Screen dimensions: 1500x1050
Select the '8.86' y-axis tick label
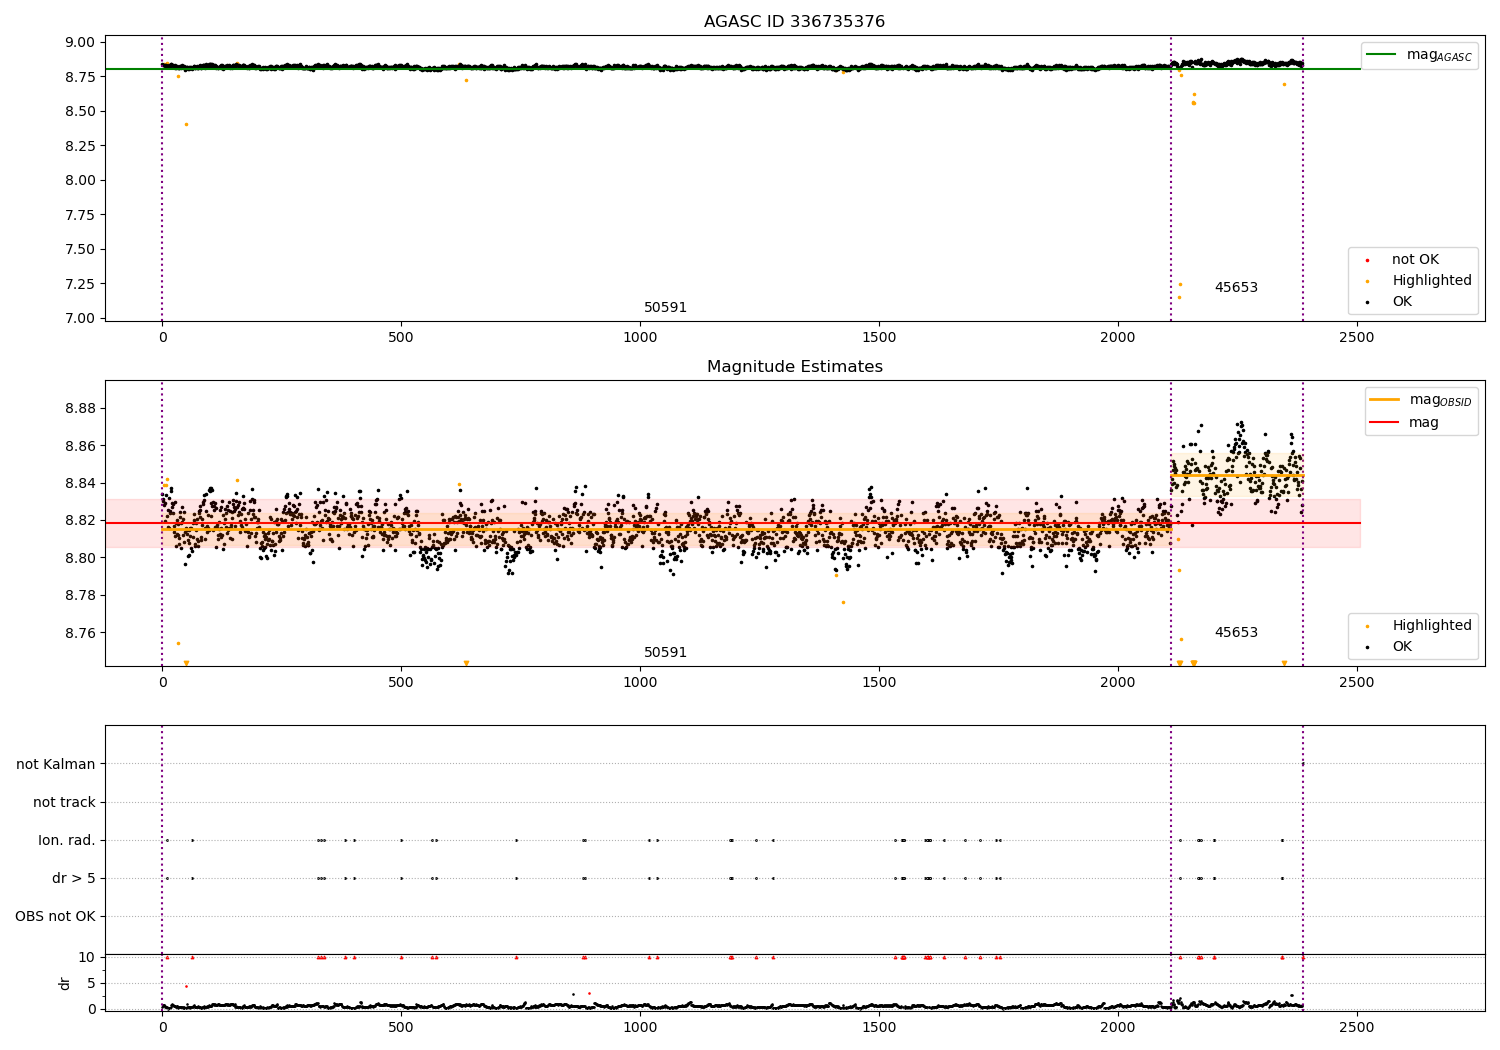pos(81,446)
